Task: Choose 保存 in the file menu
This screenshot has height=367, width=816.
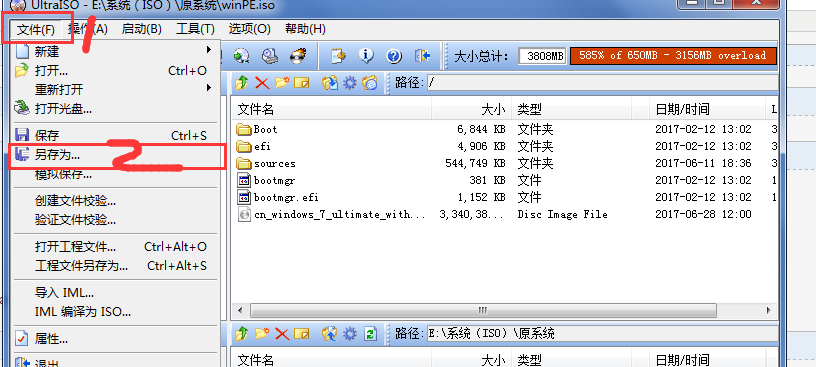Action: [x=115, y=136]
